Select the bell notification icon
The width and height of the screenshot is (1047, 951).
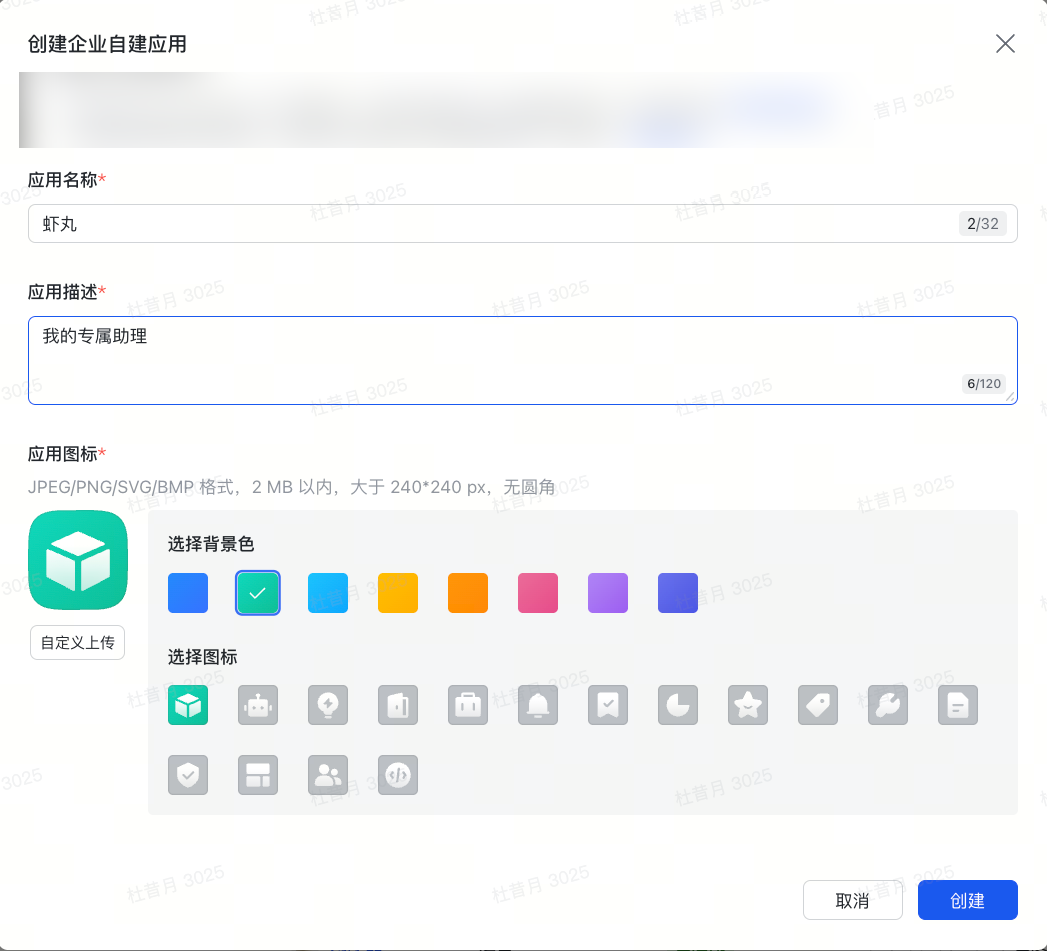pyautogui.click(x=538, y=705)
